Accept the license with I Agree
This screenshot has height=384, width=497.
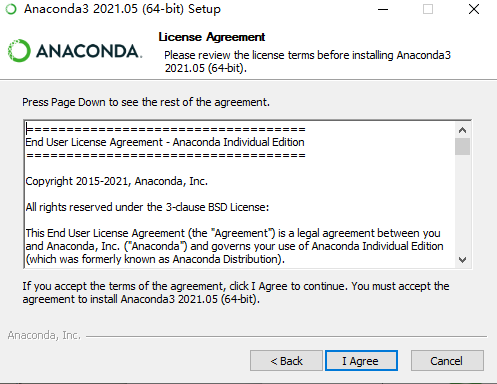tap(361, 361)
